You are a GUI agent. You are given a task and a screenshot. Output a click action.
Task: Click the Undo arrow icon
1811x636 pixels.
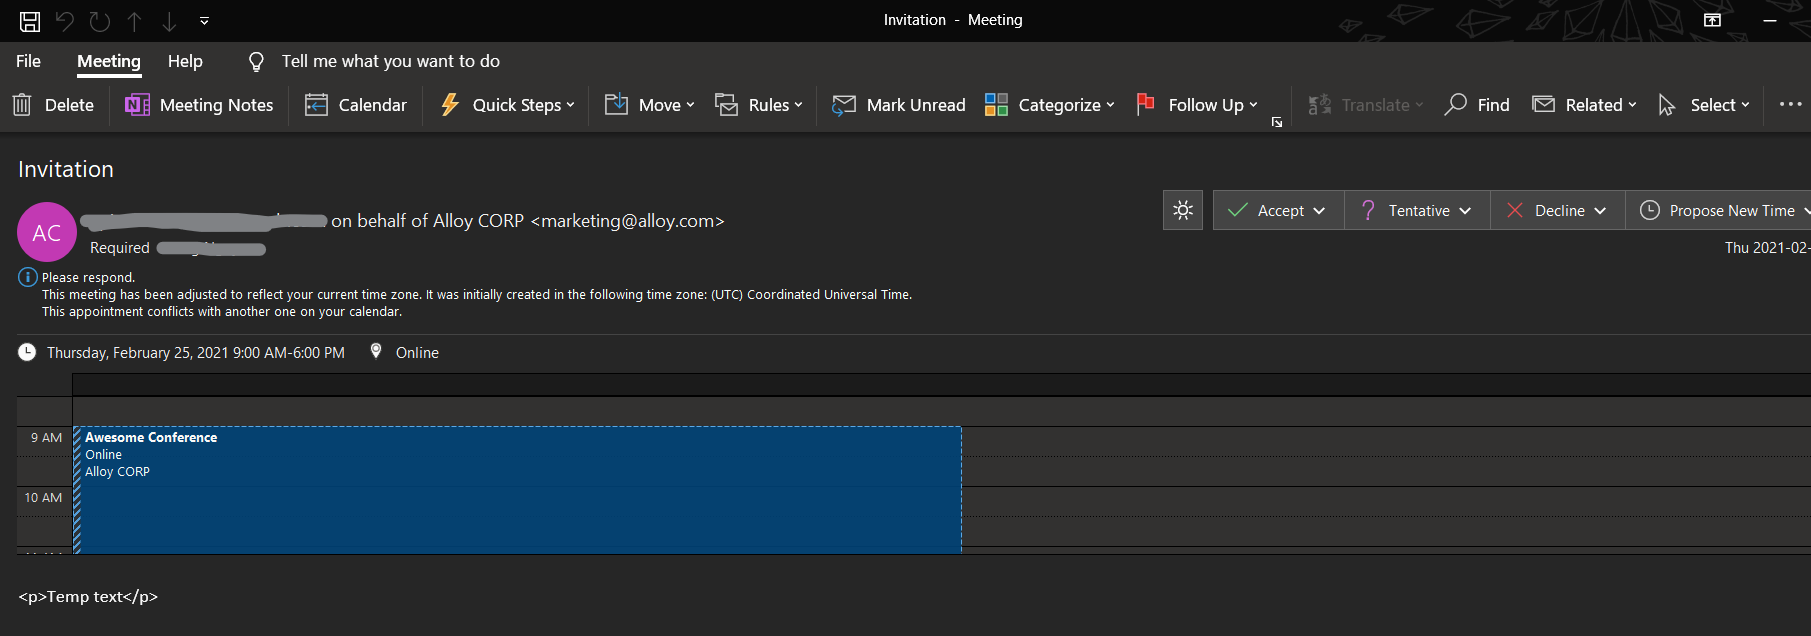[x=65, y=21]
